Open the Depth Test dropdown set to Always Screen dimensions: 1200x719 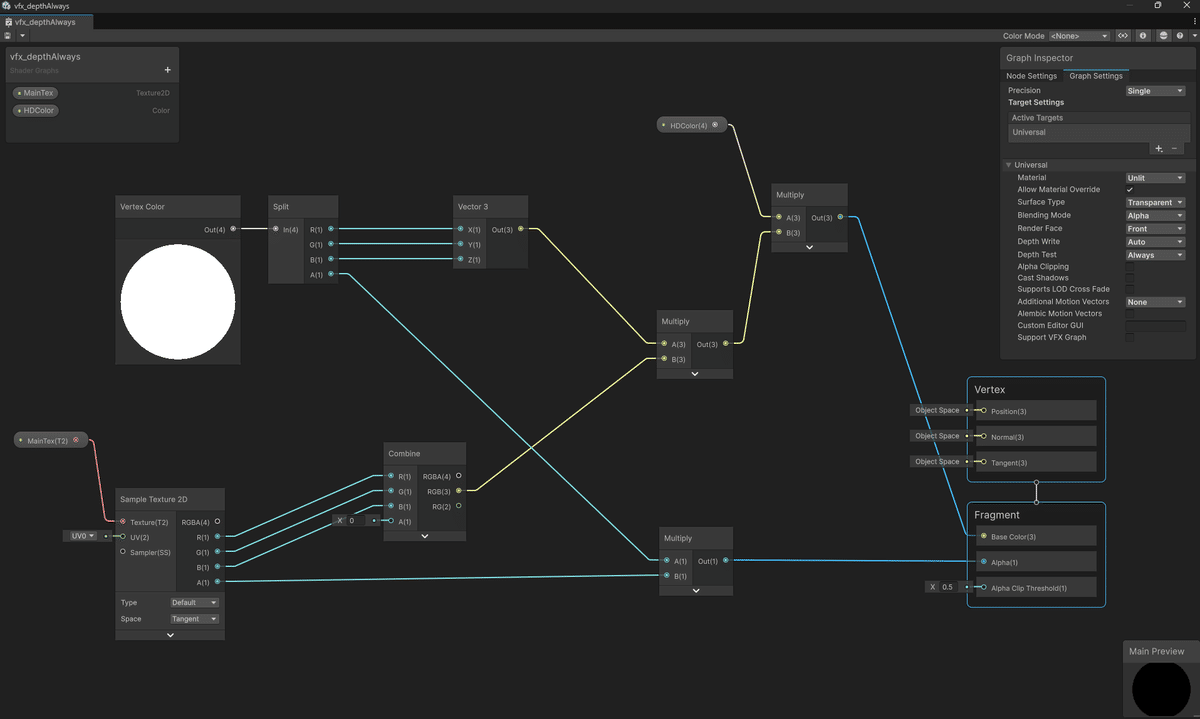1155,254
